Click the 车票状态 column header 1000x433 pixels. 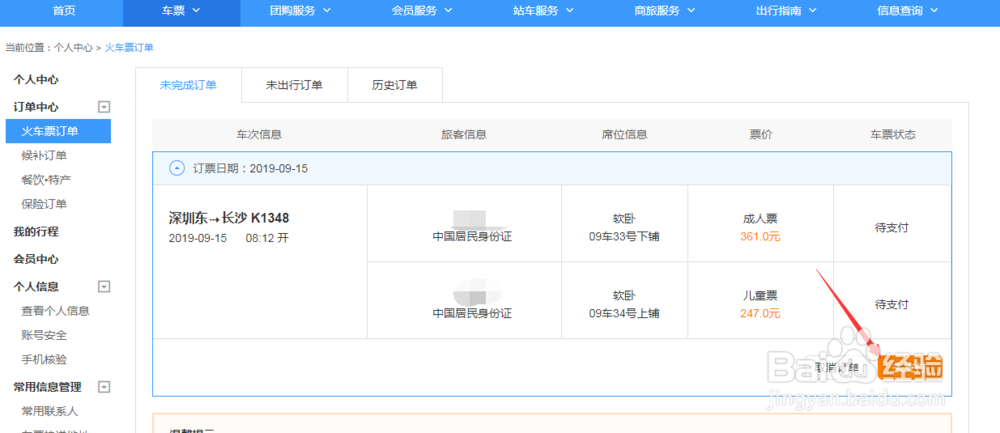click(x=893, y=135)
